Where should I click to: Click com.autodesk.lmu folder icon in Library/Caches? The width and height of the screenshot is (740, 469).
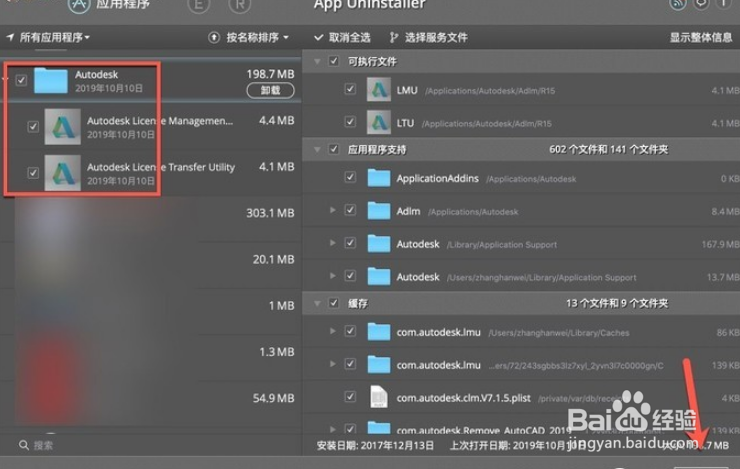point(379,332)
